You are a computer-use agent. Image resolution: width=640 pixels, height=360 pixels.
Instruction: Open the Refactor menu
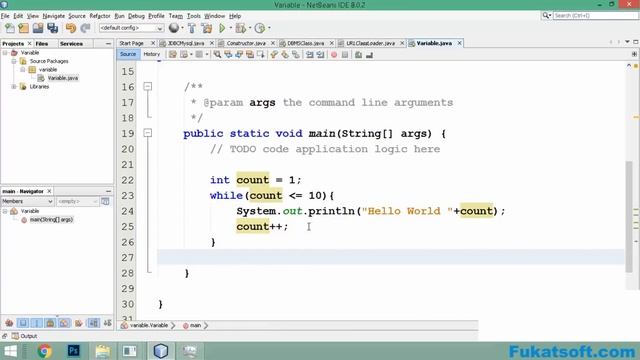click(x=100, y=16)
